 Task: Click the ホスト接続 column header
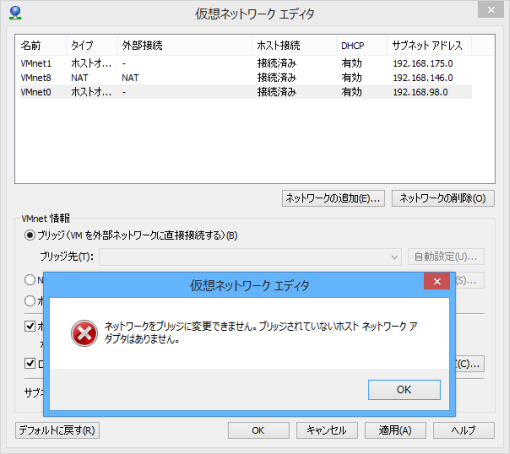[x=294, y=45]
